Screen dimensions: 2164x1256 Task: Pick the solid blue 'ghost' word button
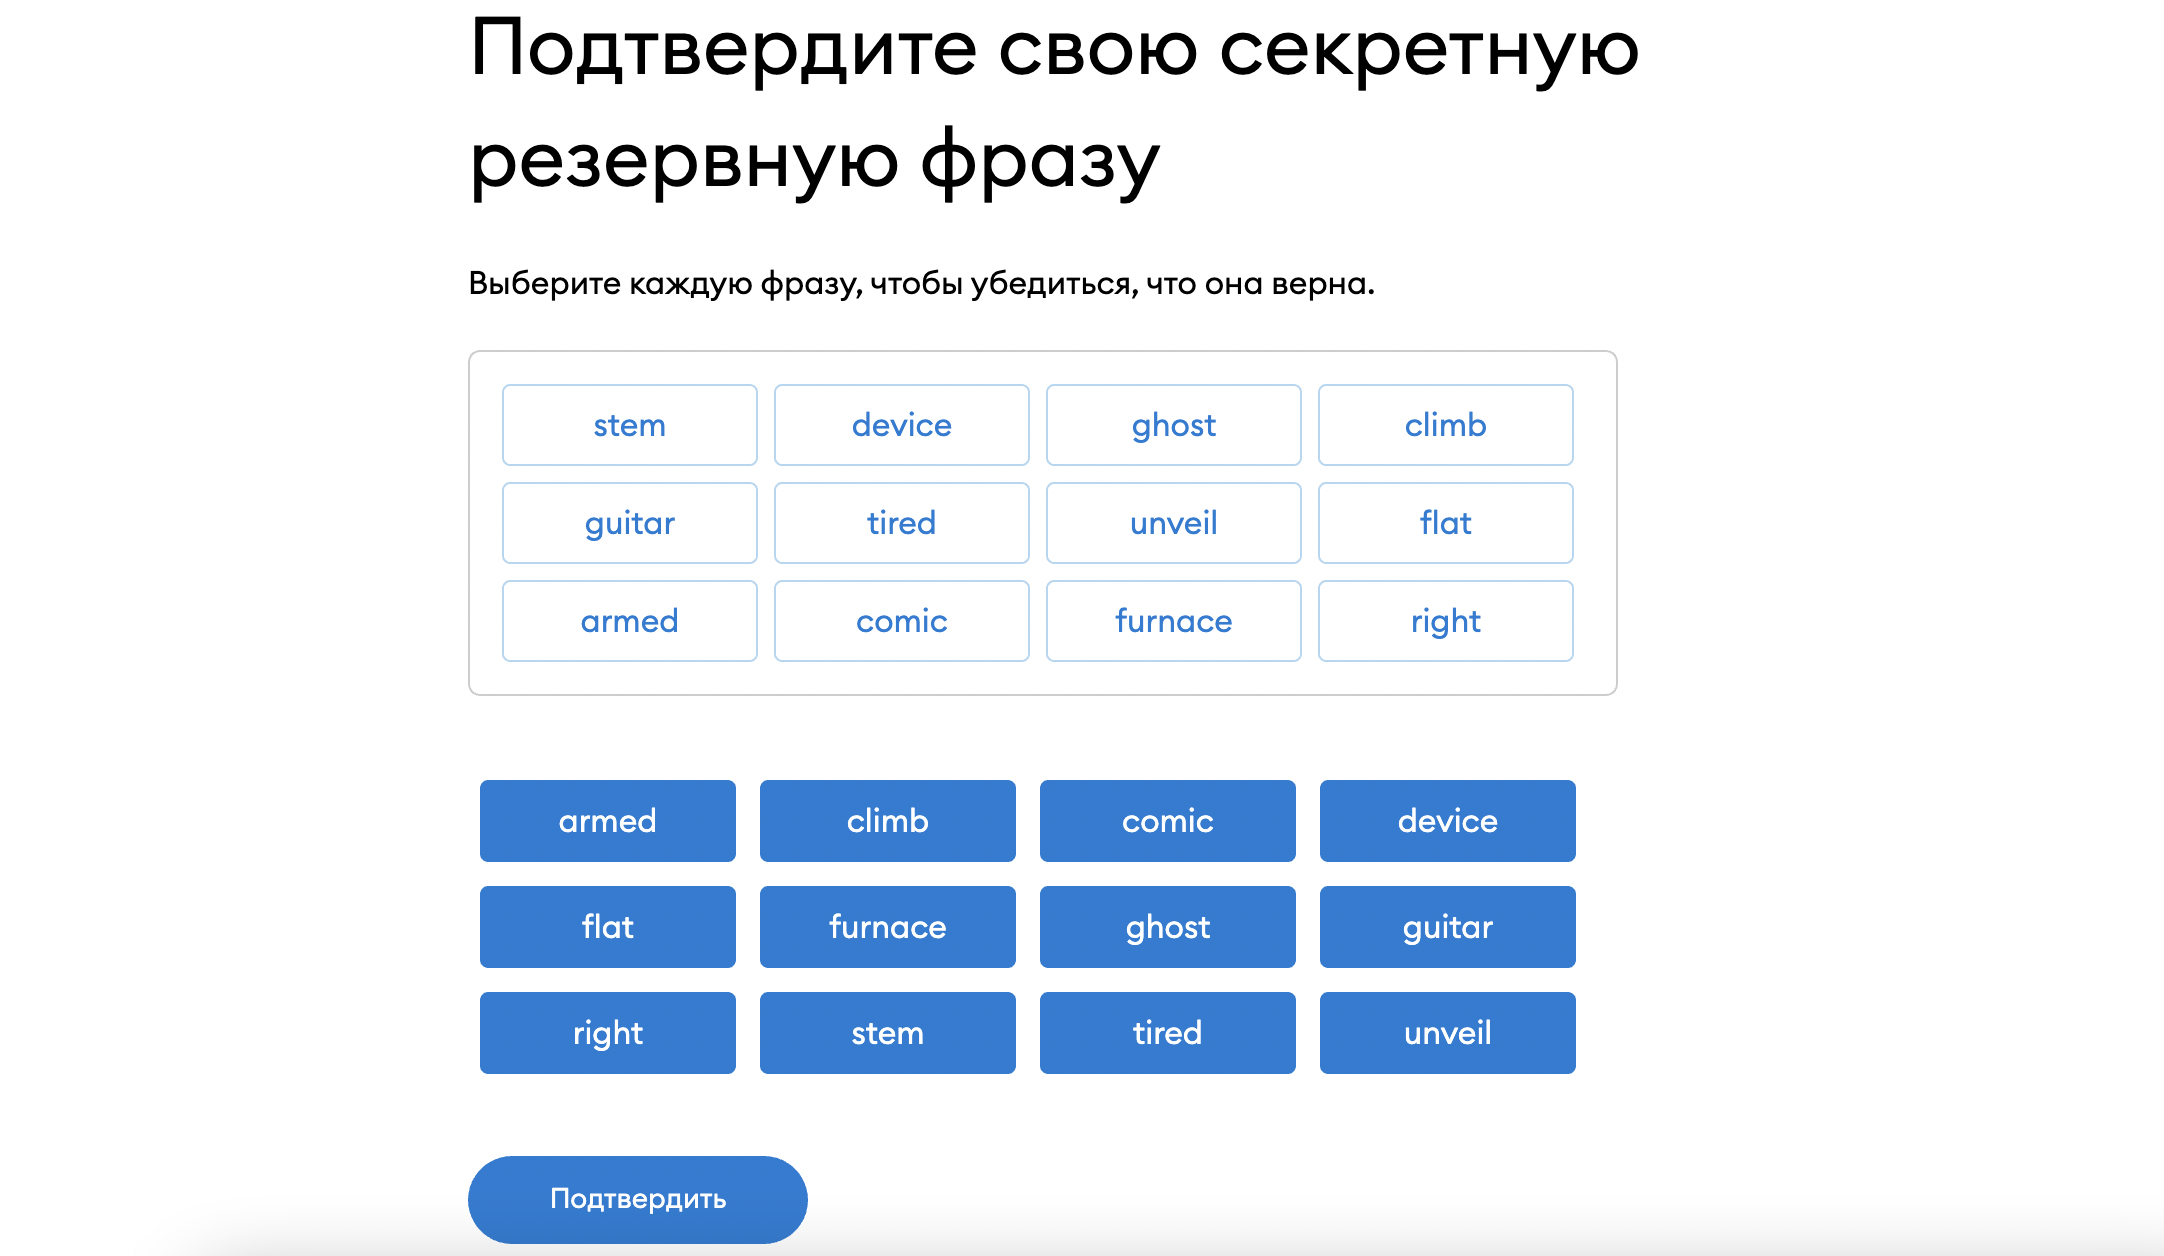[x=1167, y=927]
